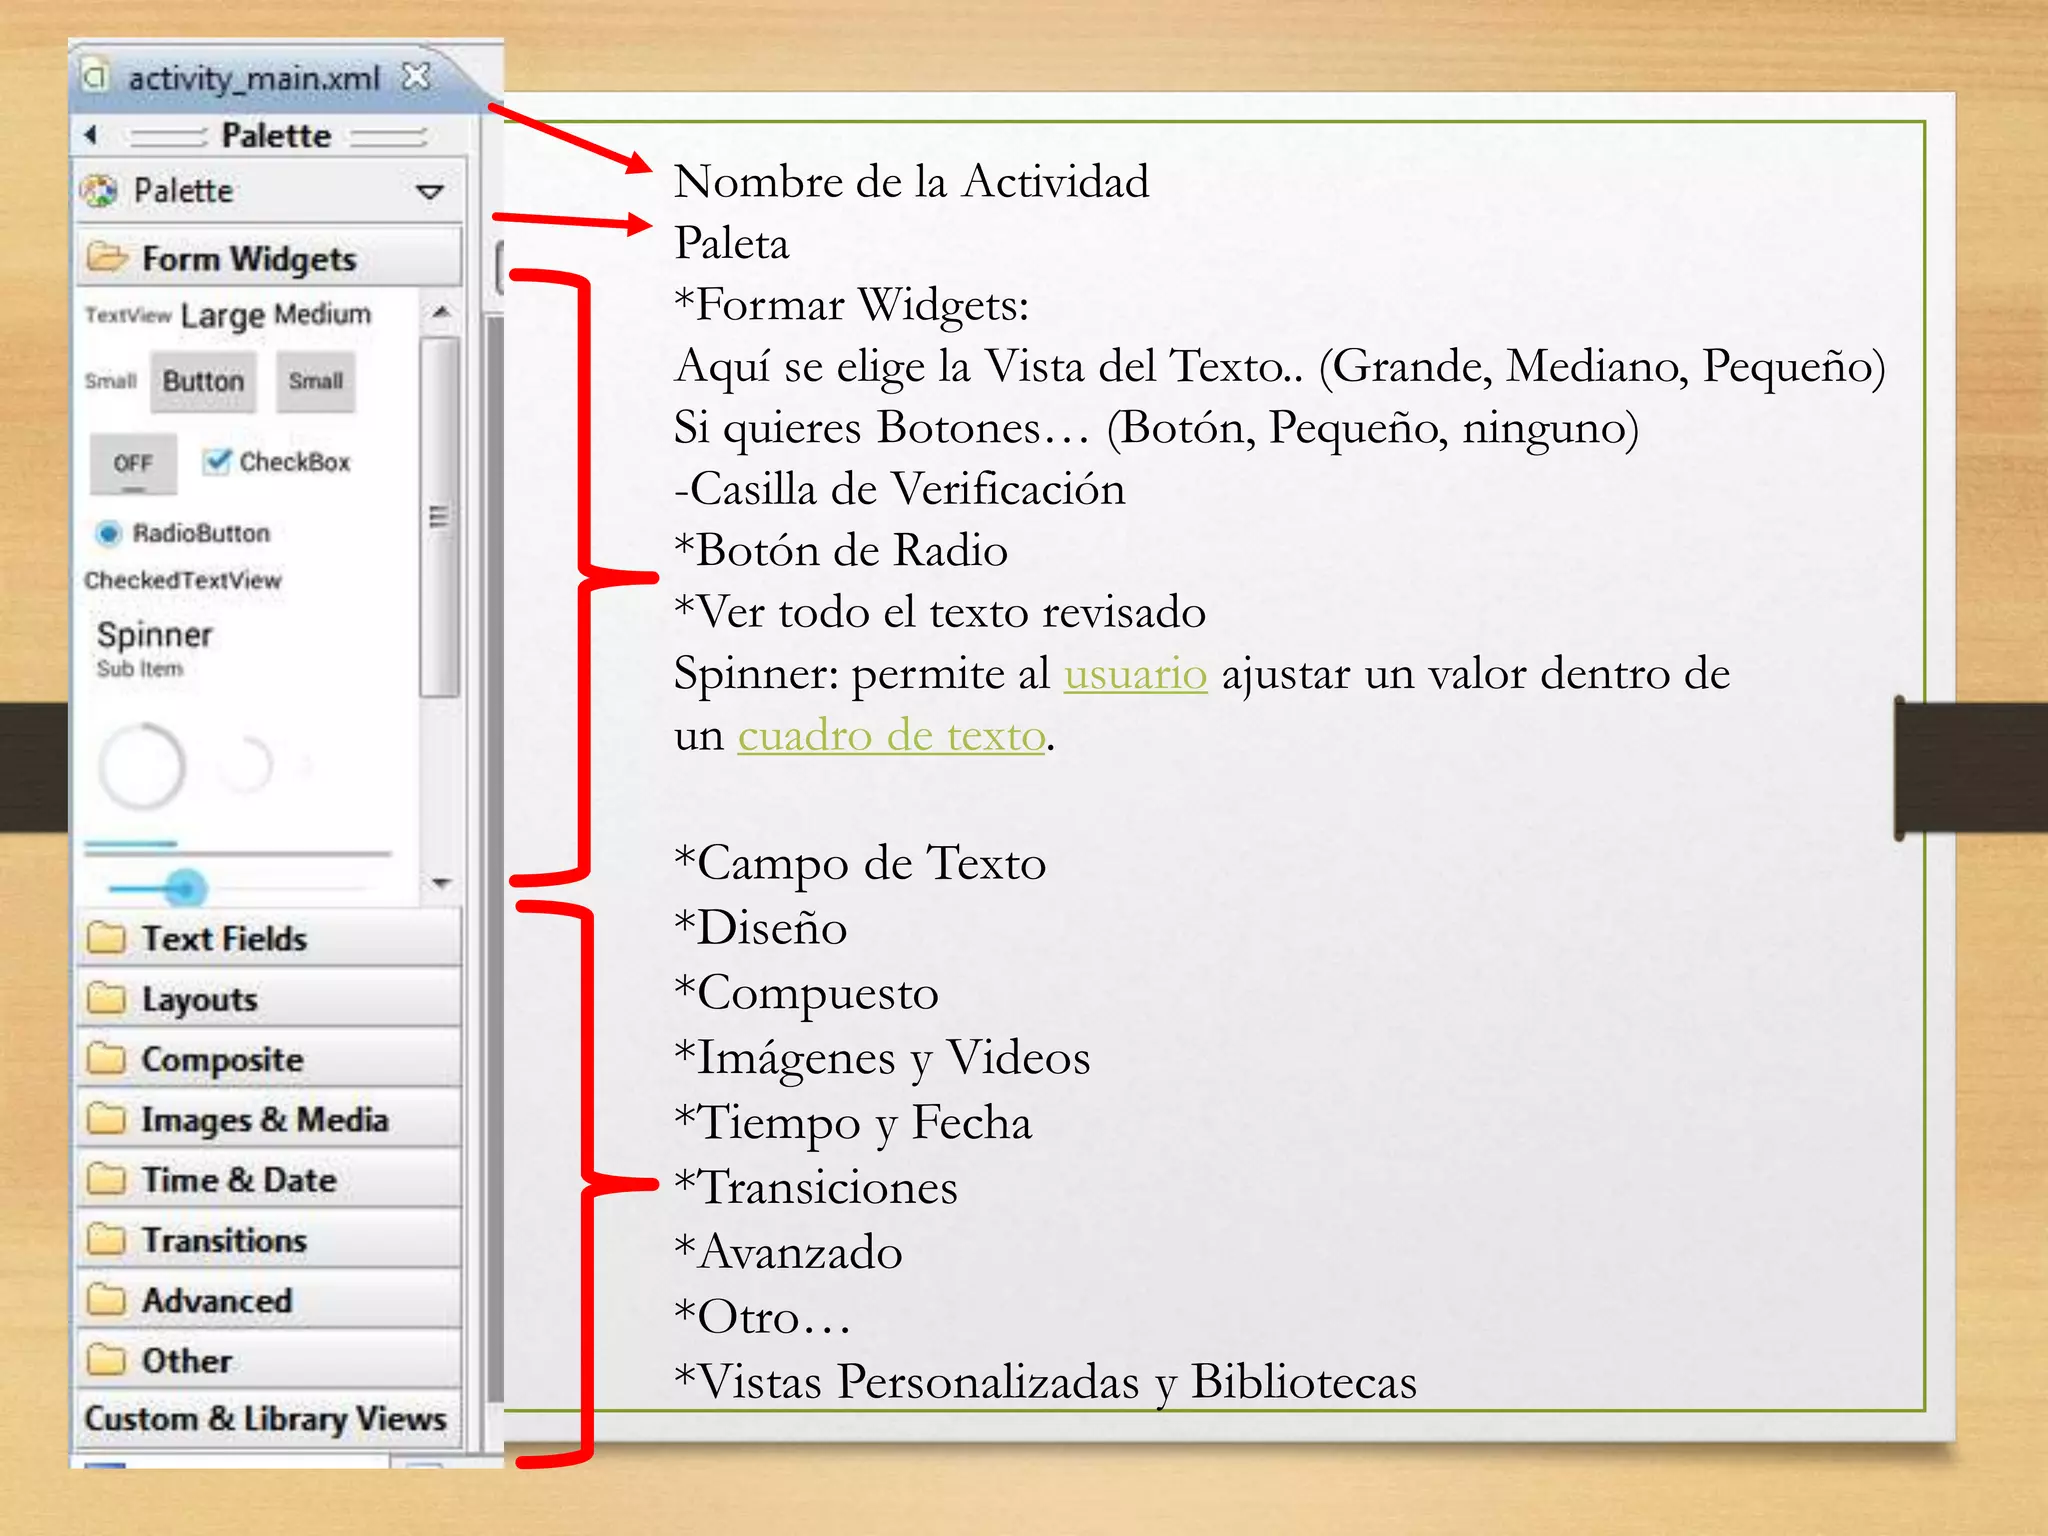Viewport: 2048px width, 1536px height.
Task: Open the 'usuario' hyperlink
Action: [x=1135, y=674]
